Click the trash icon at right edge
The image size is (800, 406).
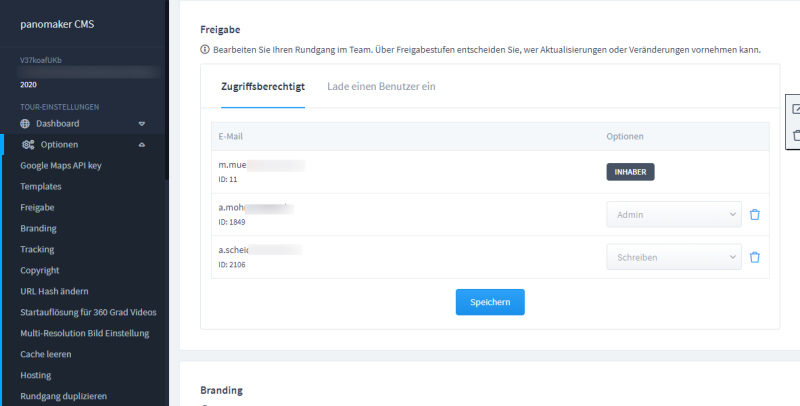pos(796,135)
